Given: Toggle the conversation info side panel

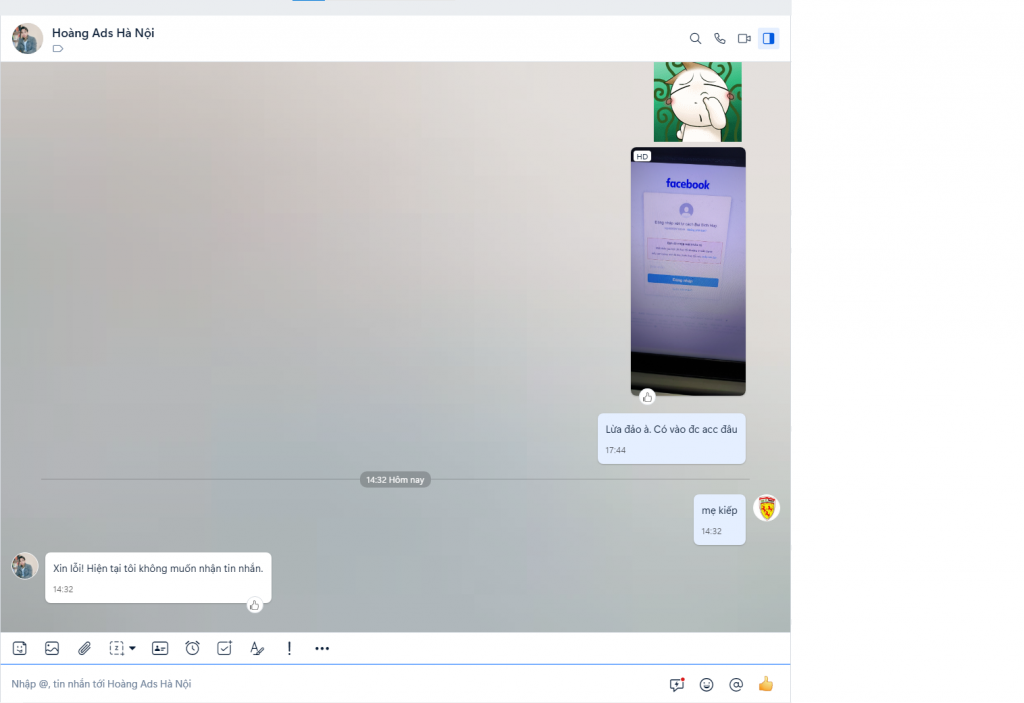Looking at the screenshot, I should (x=768, y=38).
